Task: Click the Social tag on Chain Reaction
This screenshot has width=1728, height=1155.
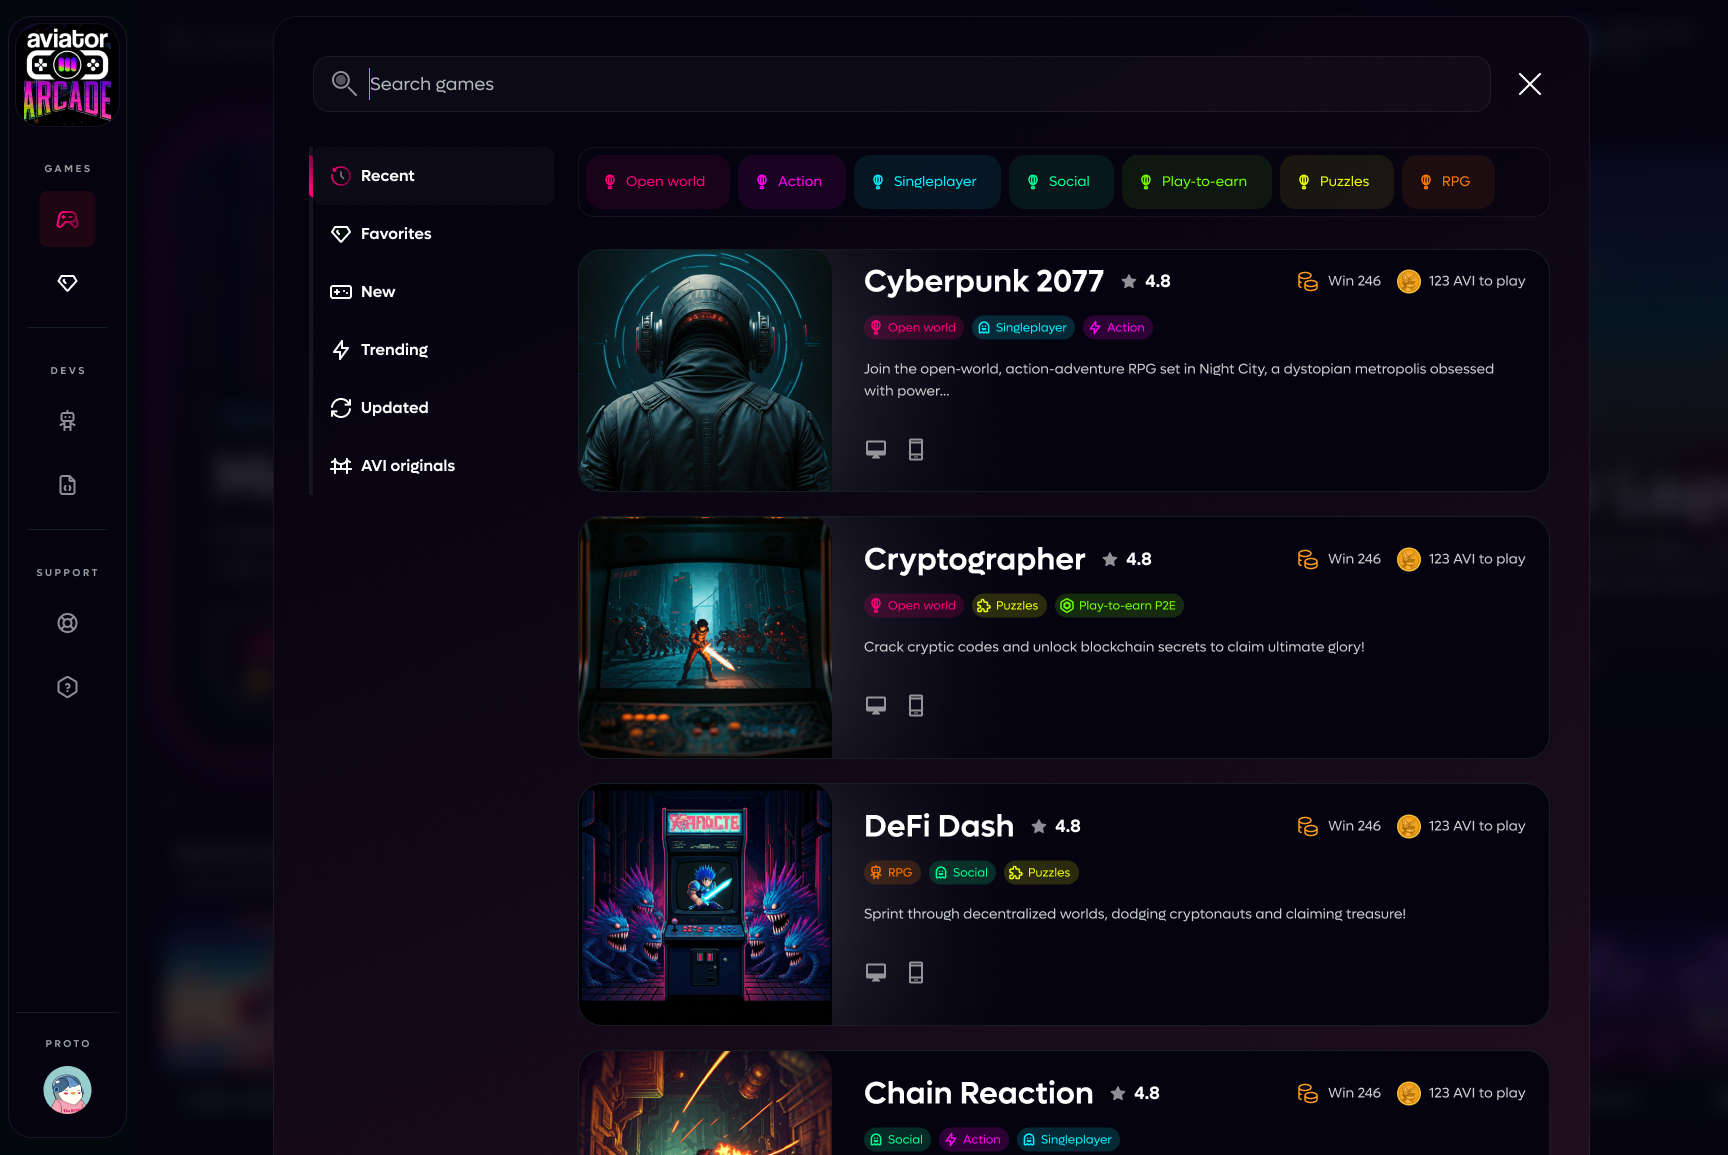Action: point(897,1140)
